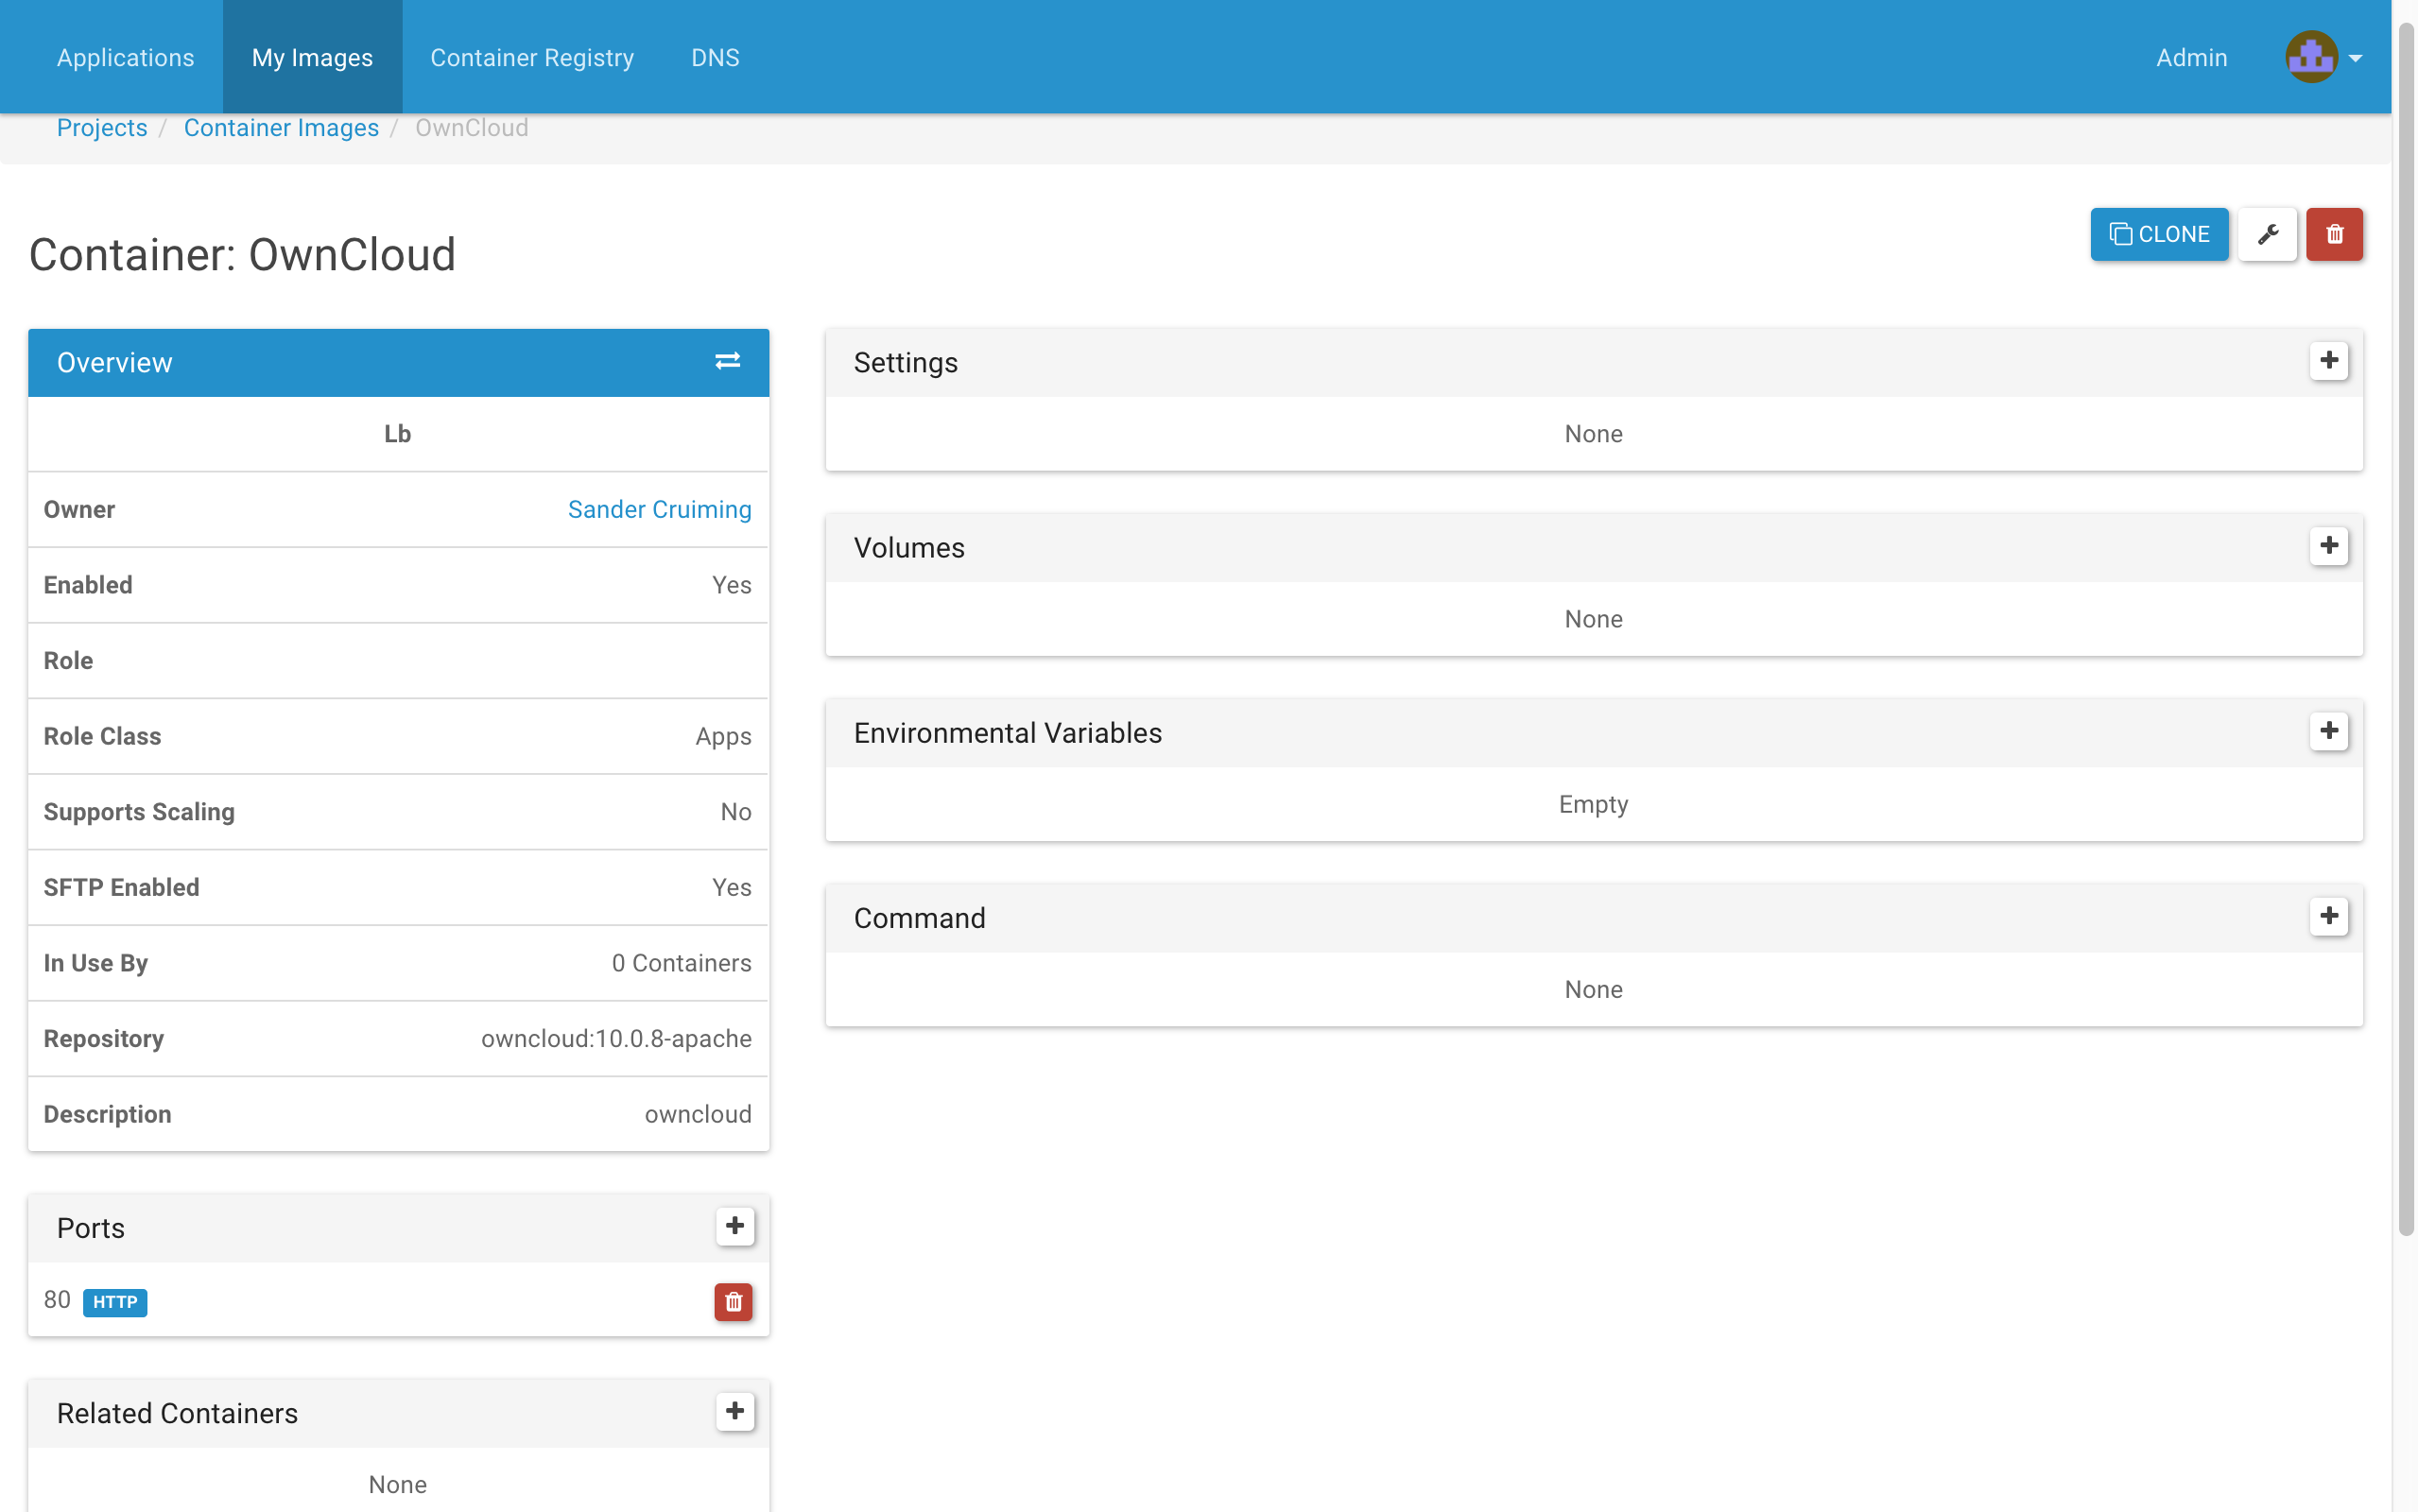
Task: Add a related container with plus icon
Action: [x=735, y=1411]
